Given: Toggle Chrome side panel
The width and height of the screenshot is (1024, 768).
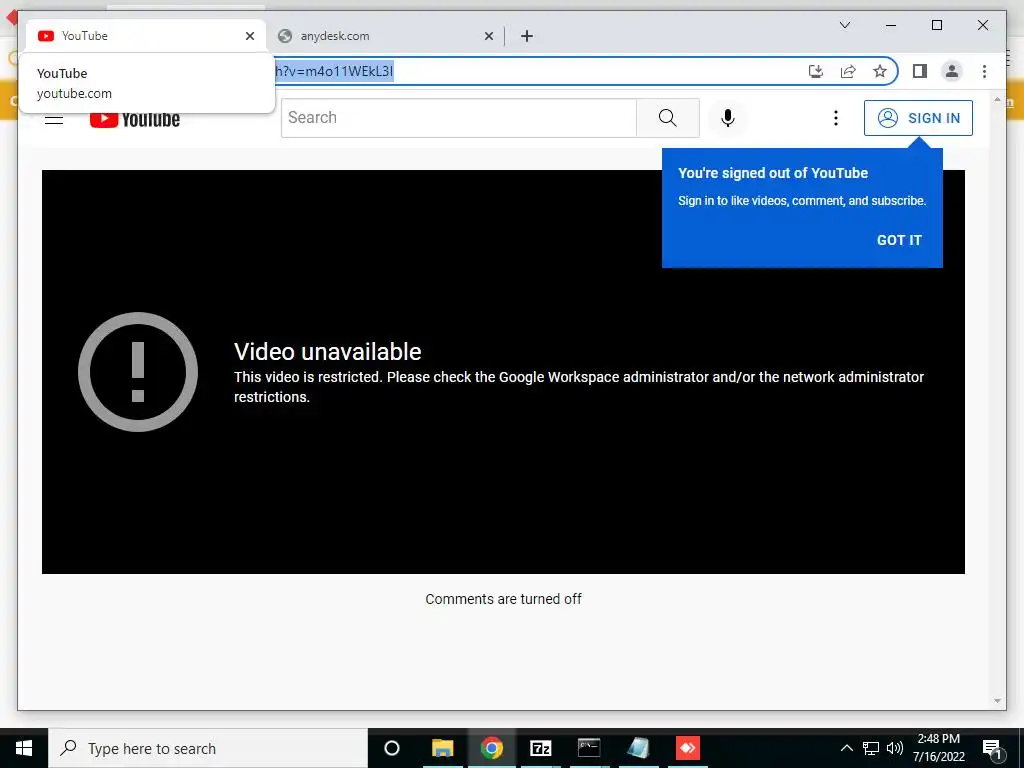Looking at the screenshot, I should pyautogui.click(x=920, y=71).
